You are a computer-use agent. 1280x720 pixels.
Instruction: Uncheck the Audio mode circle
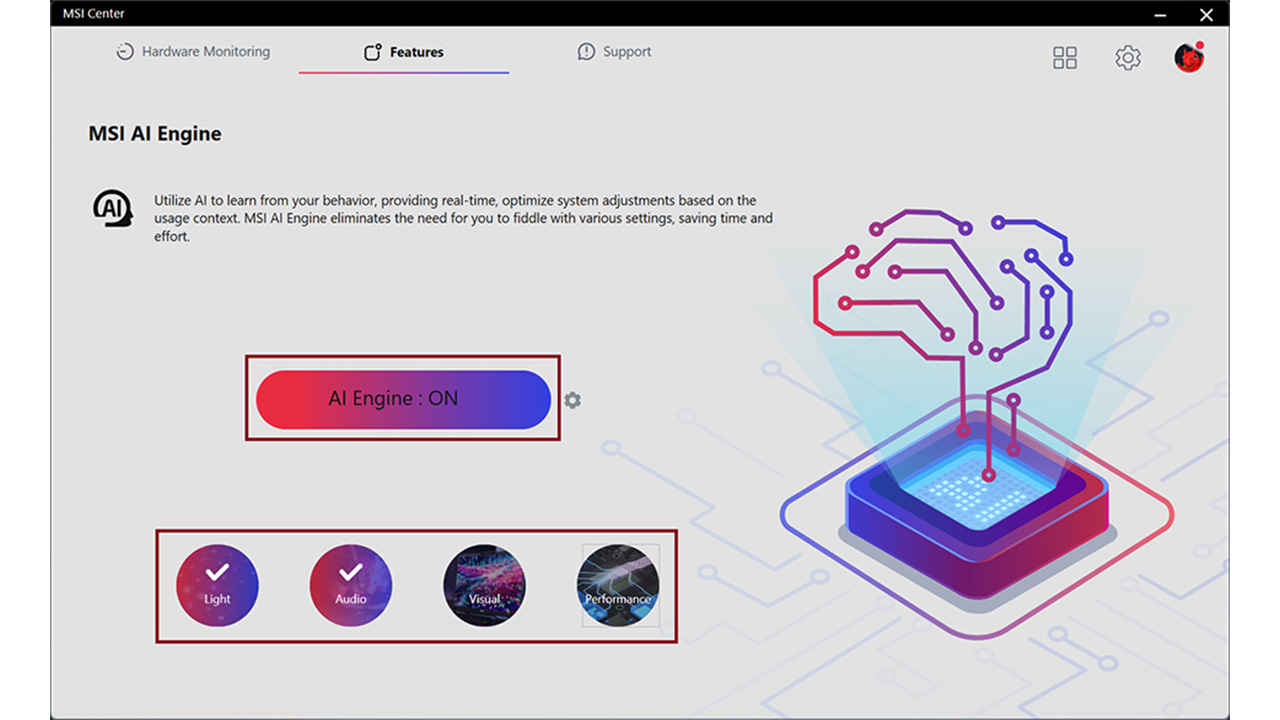point(350,585)
